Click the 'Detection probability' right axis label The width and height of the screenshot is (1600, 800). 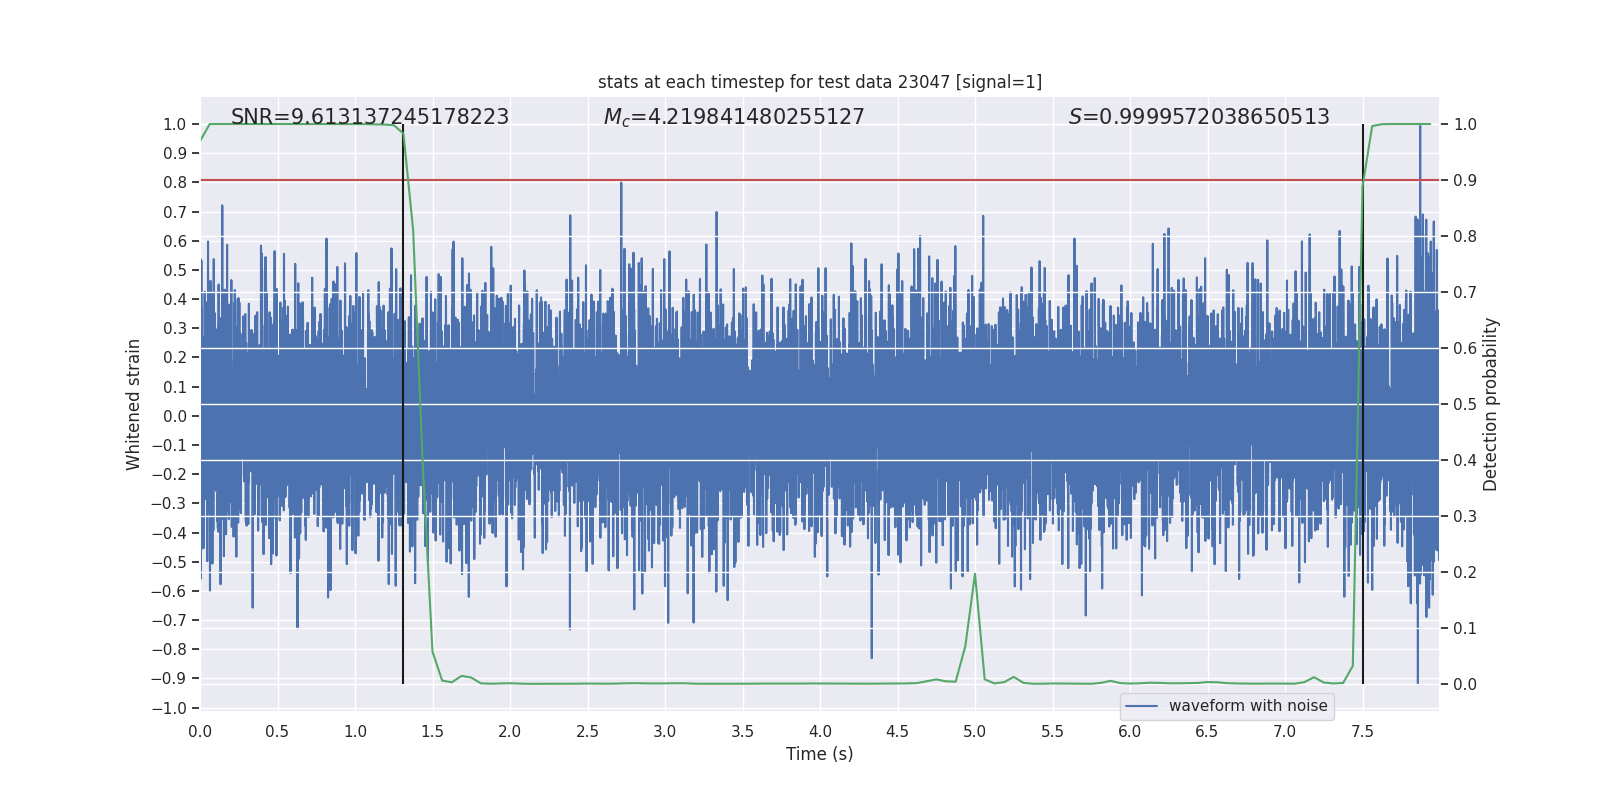(x=1490, y=404)
